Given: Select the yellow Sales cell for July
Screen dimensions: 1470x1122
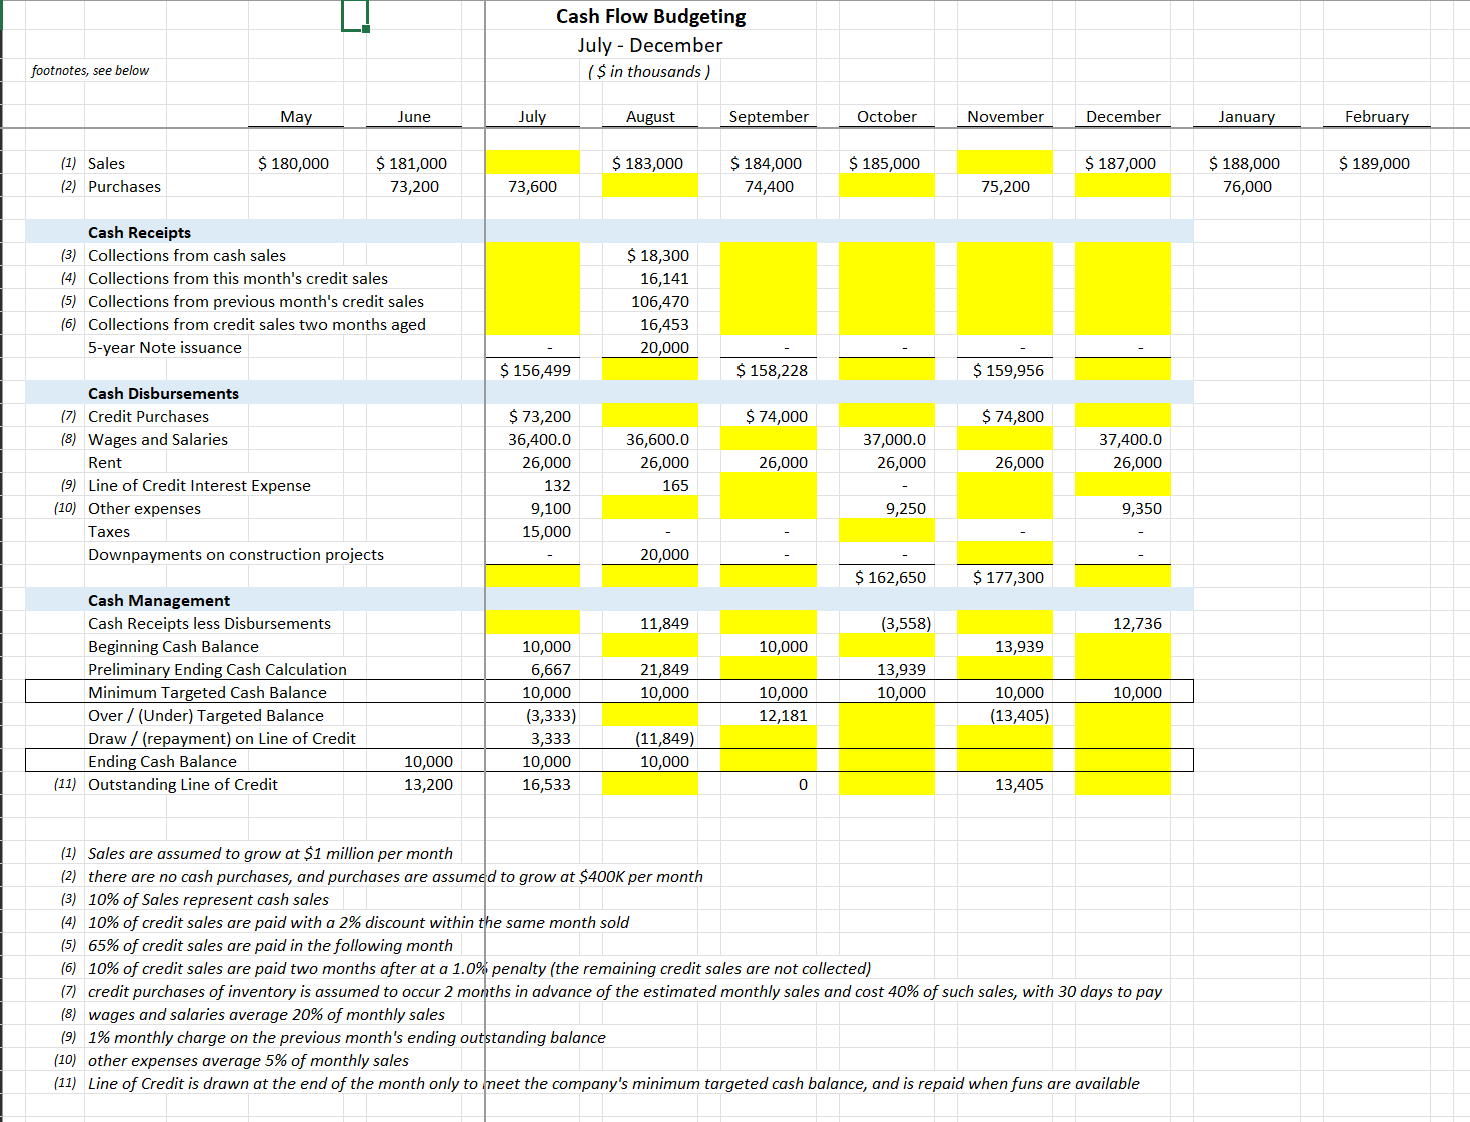Looking at the screenshot, I should pos(531,161).
